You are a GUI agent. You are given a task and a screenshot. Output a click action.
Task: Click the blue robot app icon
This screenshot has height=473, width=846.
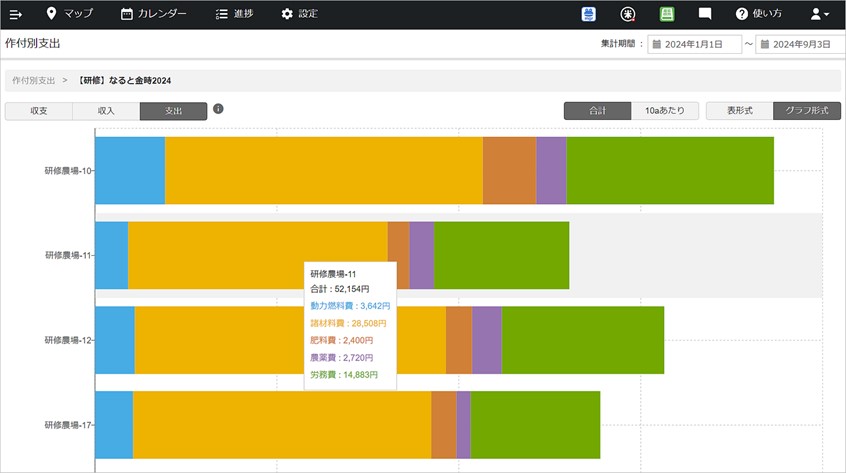pos(589,14)
